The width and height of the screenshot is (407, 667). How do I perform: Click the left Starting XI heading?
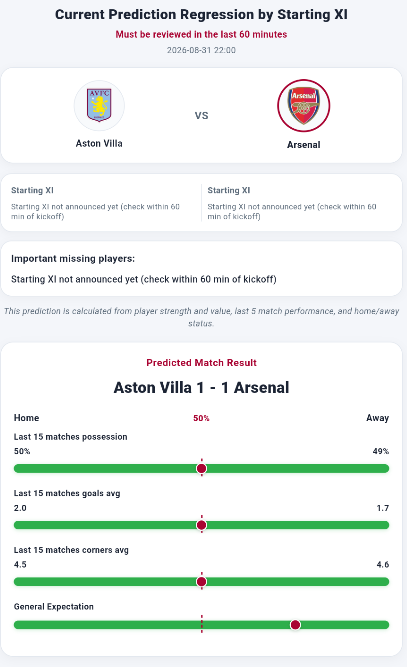32,190
